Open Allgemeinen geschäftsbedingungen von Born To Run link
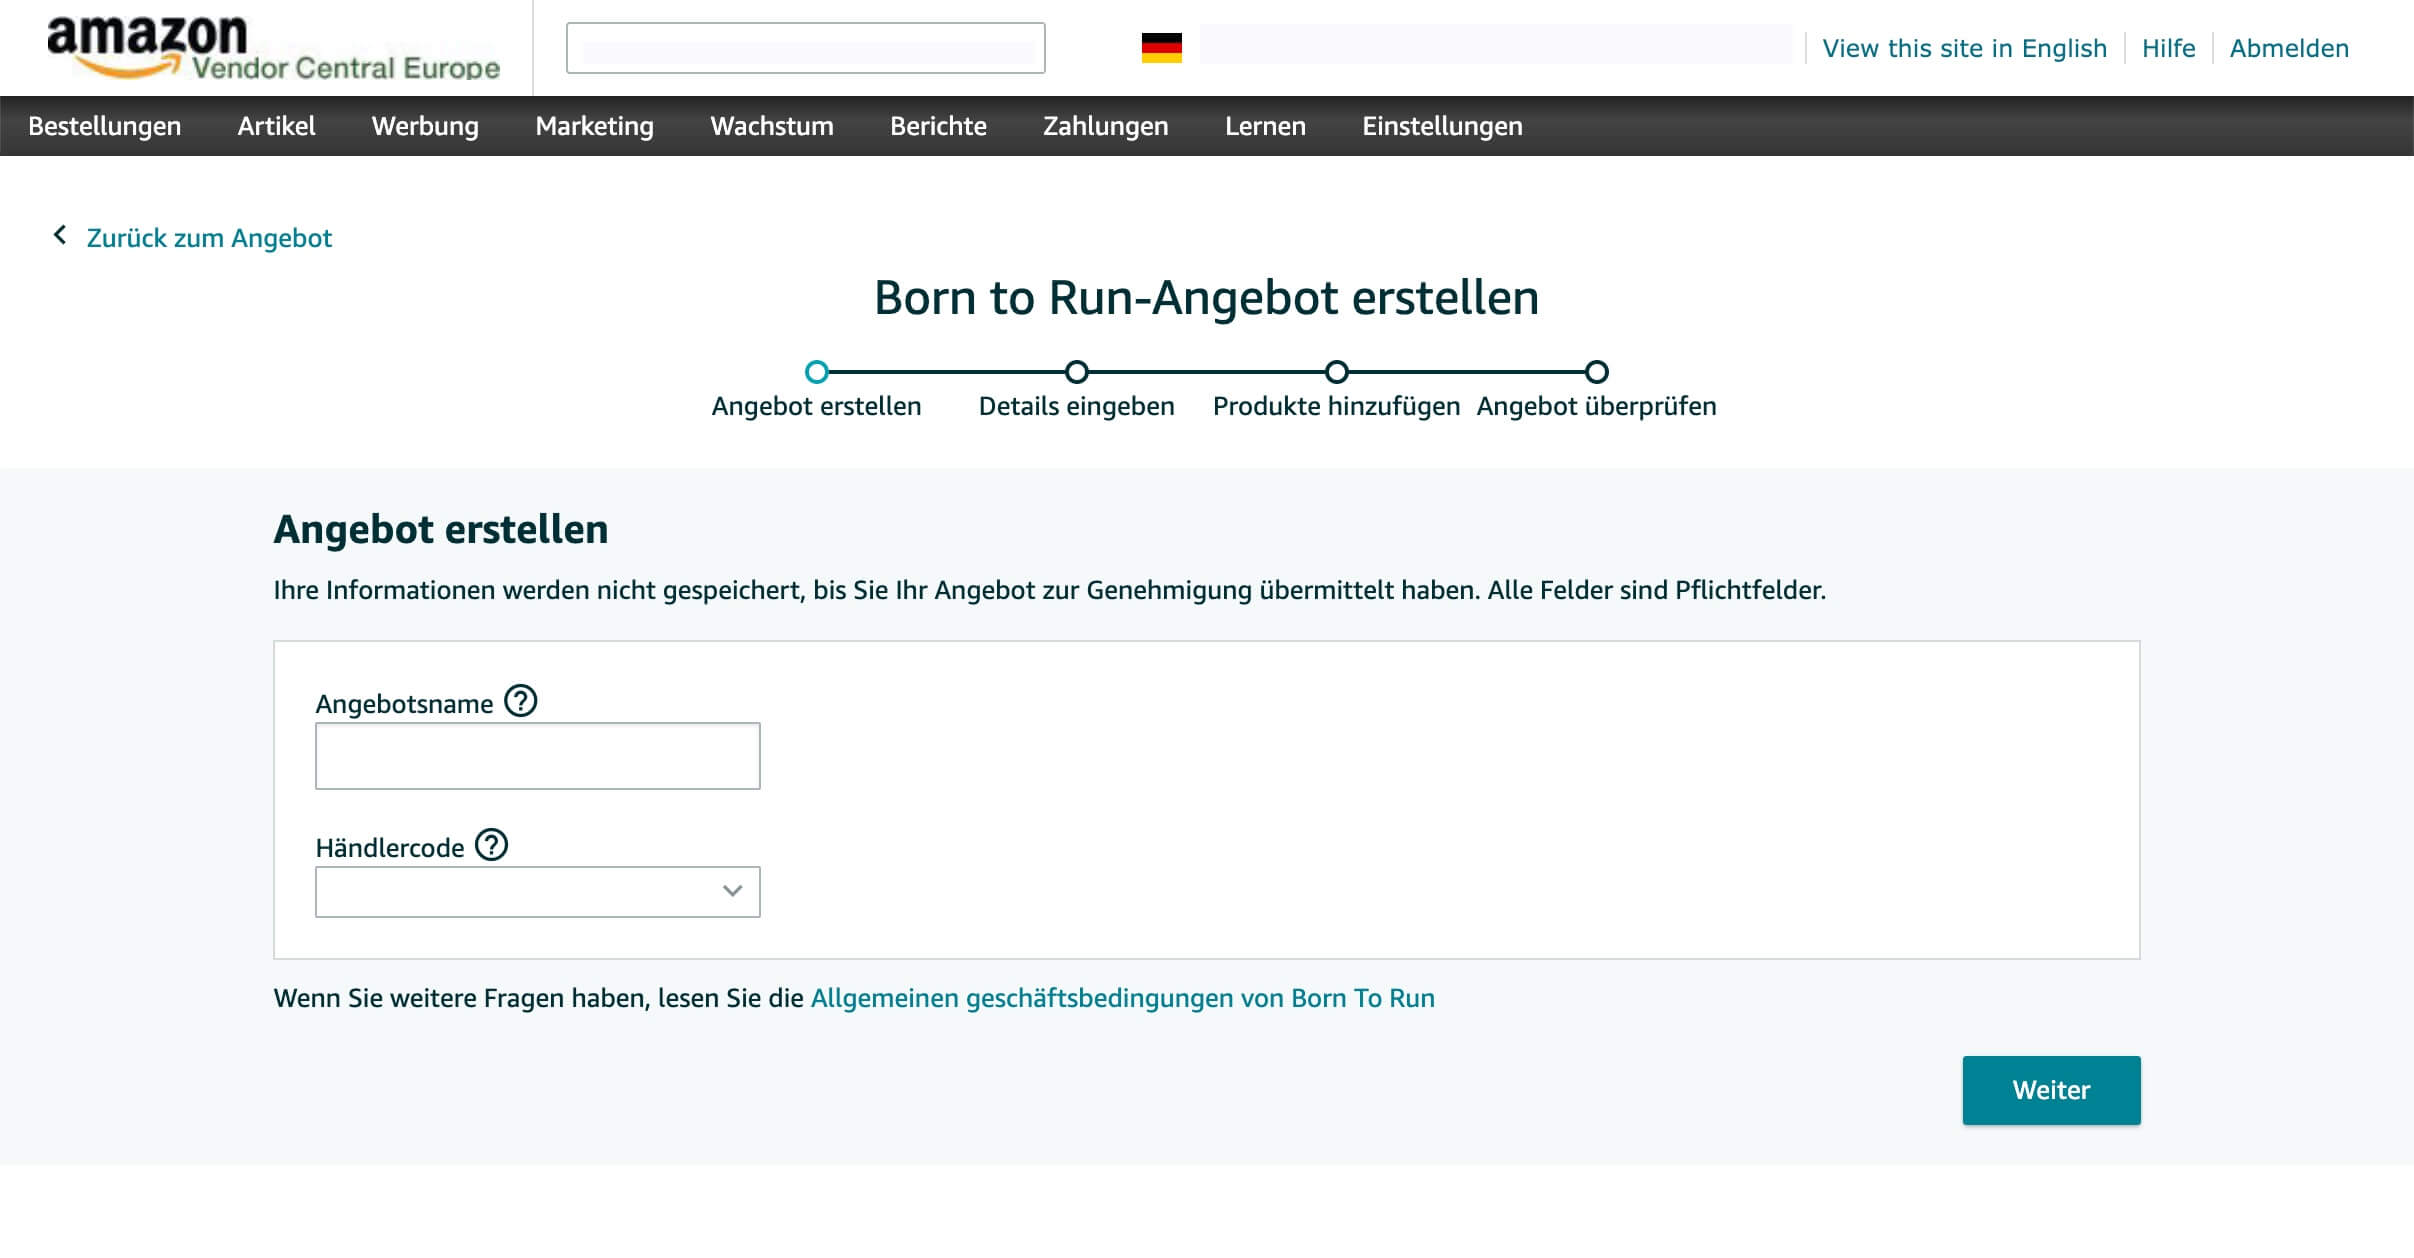This screenshot has width=2414, height=1258. tap(1122, 998)
